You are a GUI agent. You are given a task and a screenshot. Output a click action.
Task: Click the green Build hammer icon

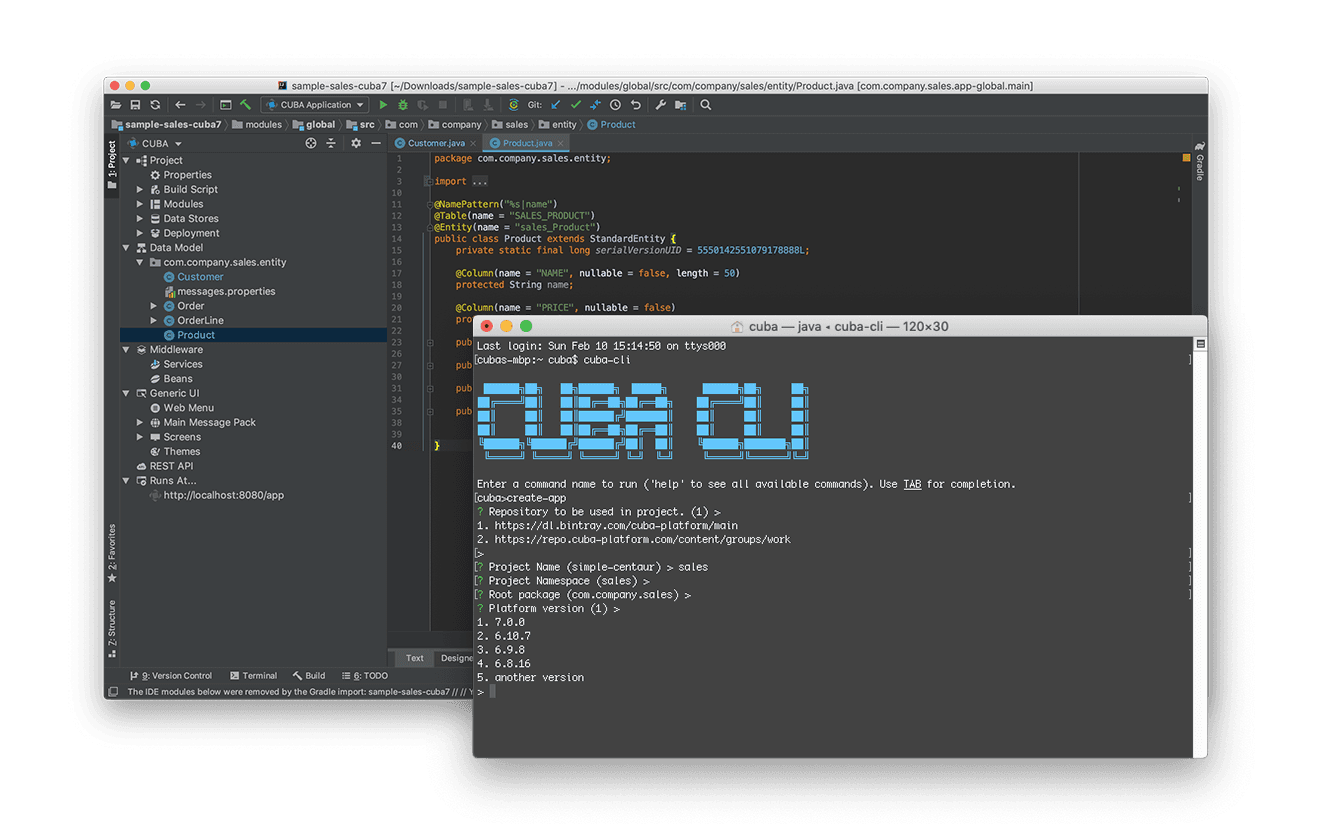[x=245, y=105]
